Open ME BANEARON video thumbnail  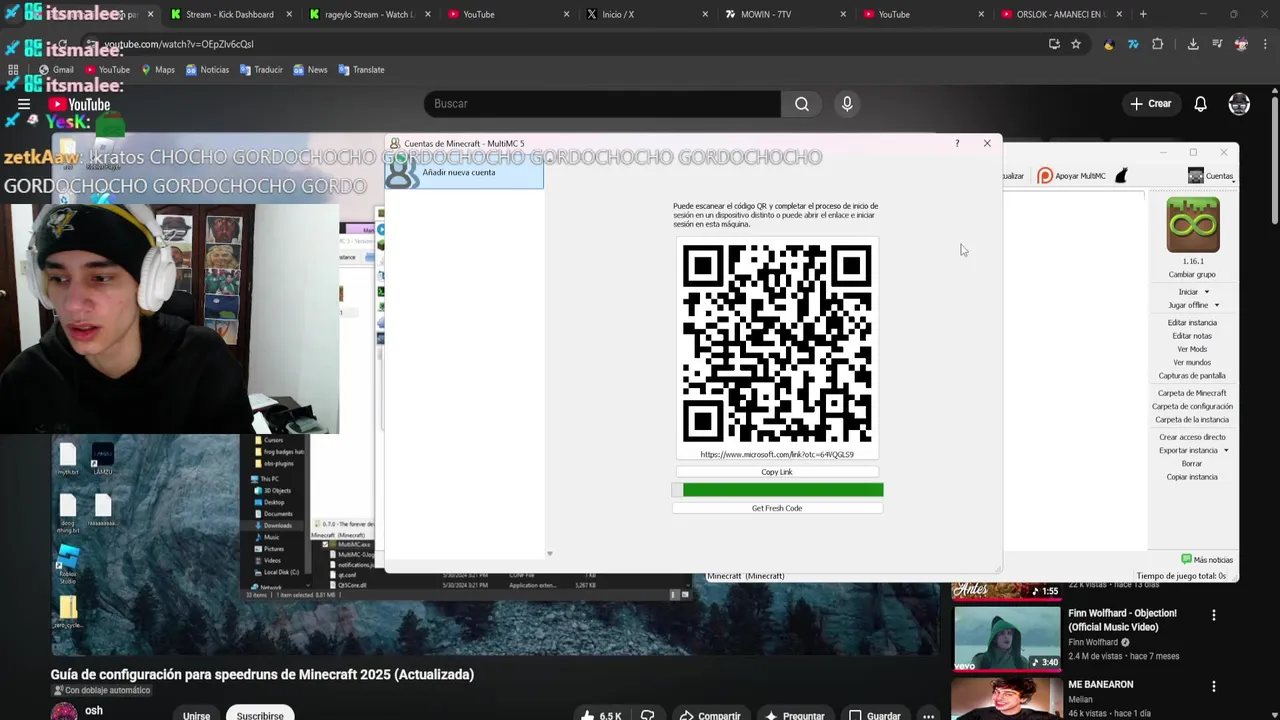coord(1007,699)
